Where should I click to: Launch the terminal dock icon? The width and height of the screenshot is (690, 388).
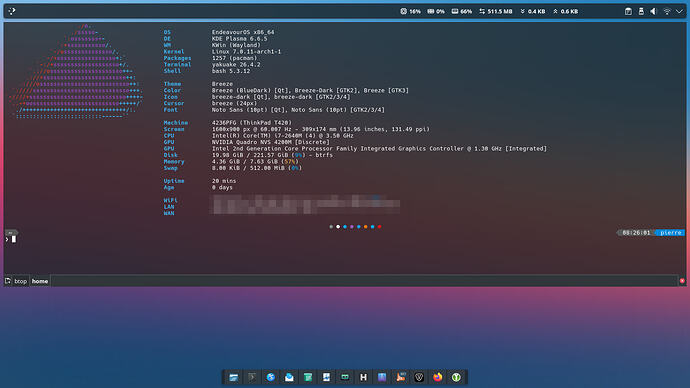click(x=252, y=377)
